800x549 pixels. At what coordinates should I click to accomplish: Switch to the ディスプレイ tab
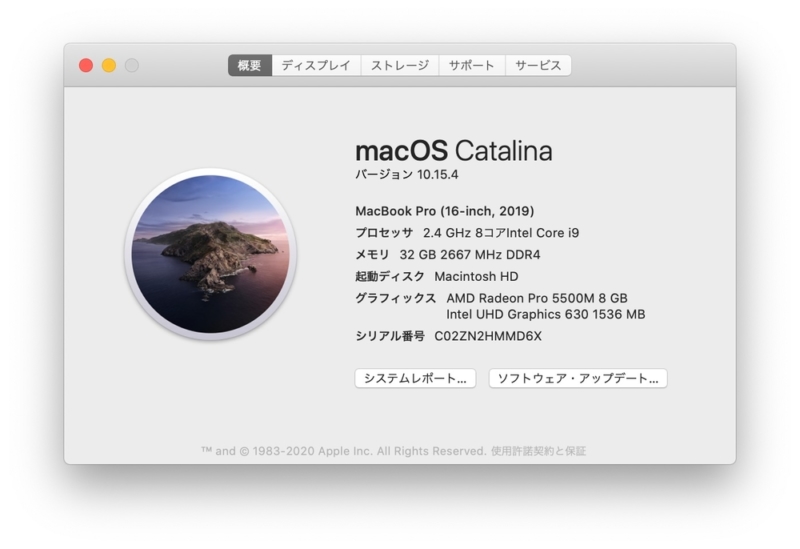point(316,65)
